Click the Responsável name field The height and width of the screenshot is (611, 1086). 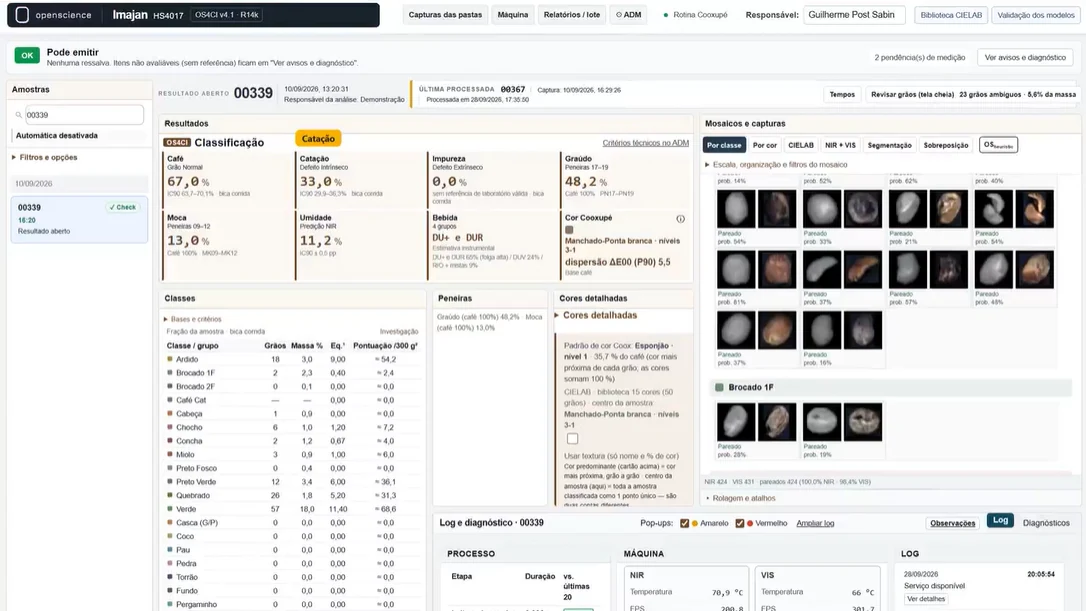point(854,15)
